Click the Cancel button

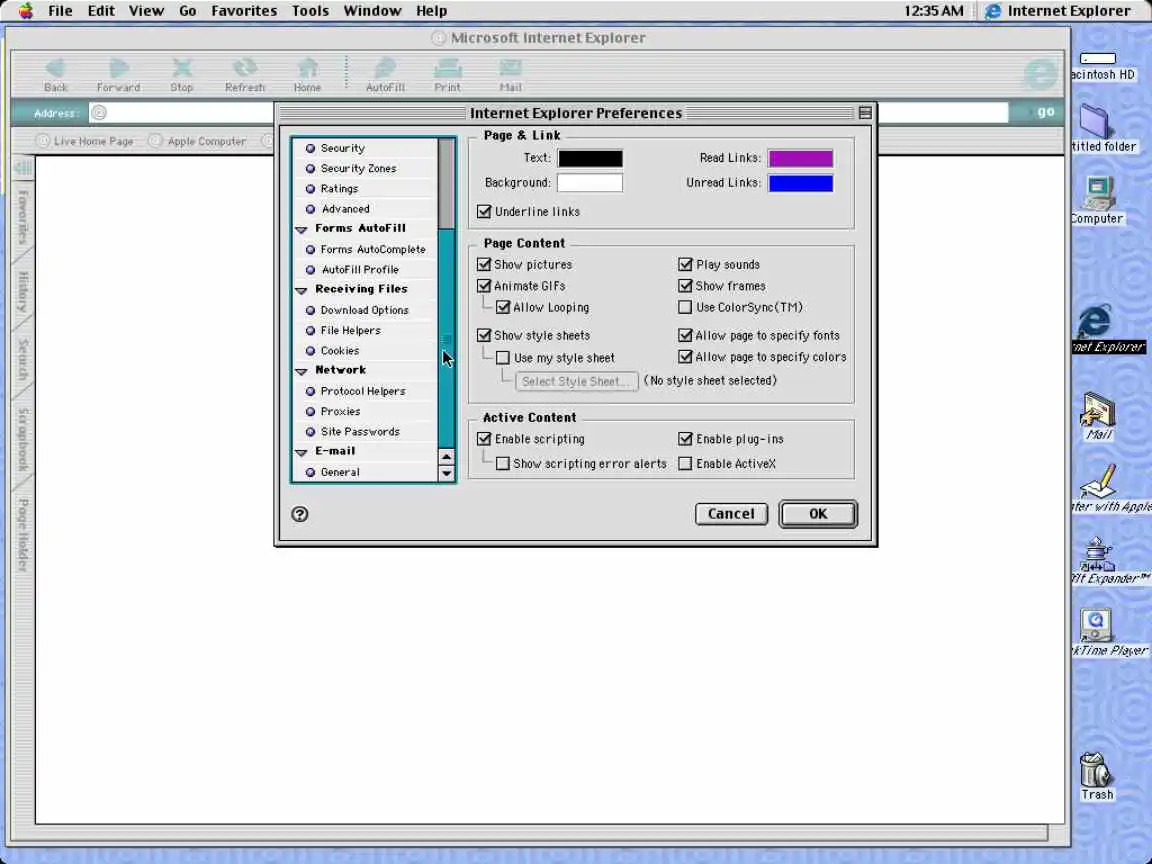coord(731,514)
